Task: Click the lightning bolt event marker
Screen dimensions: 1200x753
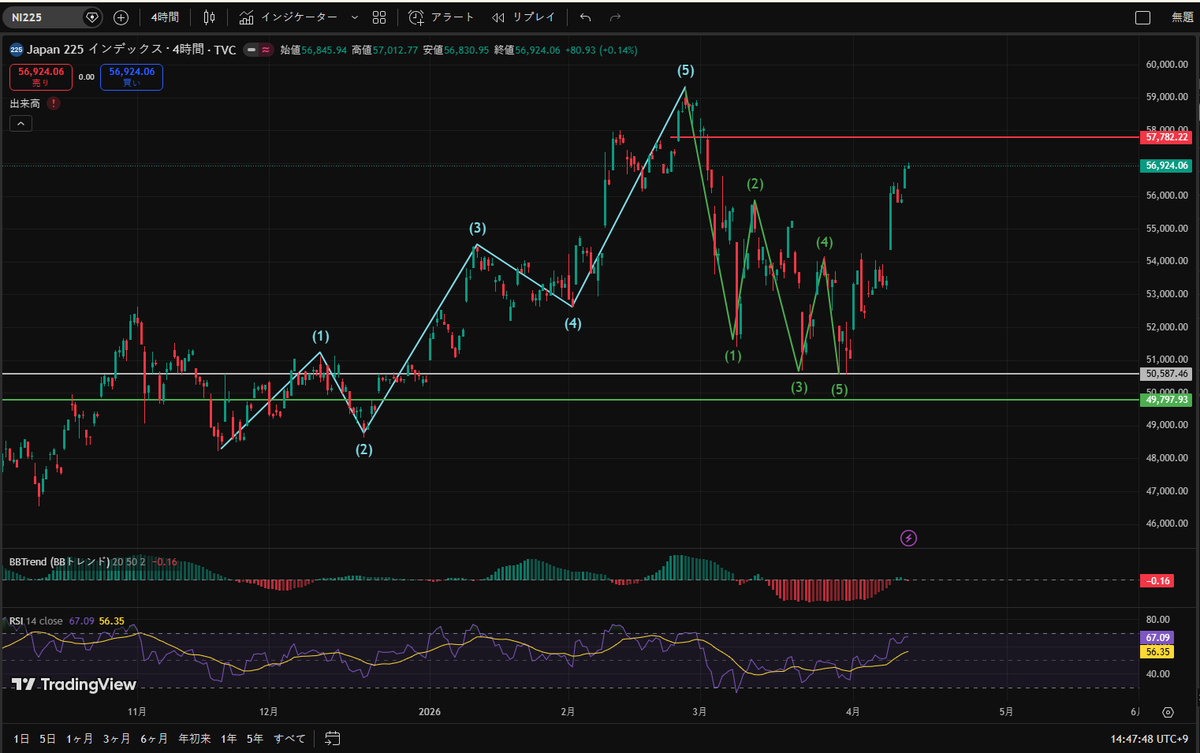Action: [909, 538]
